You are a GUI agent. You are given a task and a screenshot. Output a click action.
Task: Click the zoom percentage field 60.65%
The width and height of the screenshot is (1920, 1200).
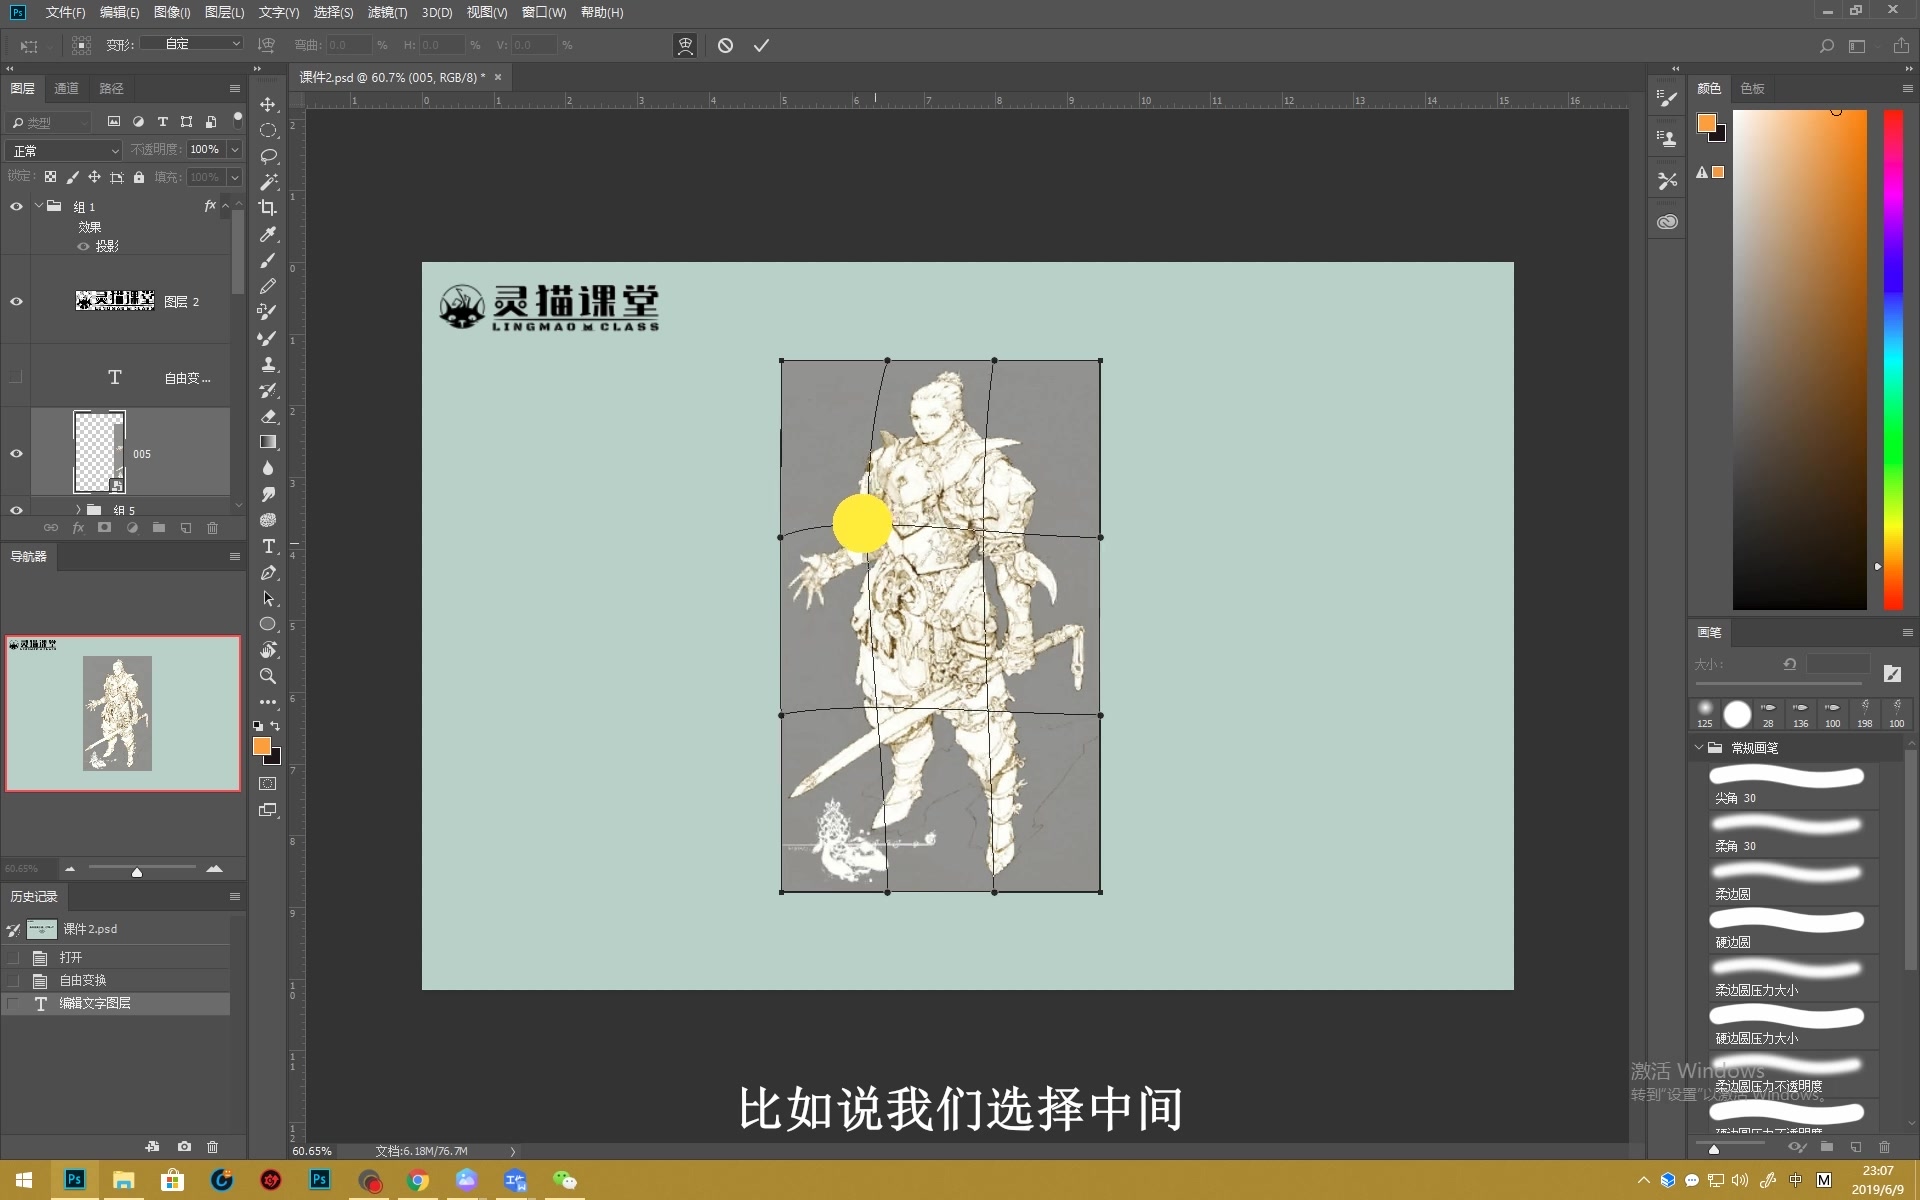312,1151
